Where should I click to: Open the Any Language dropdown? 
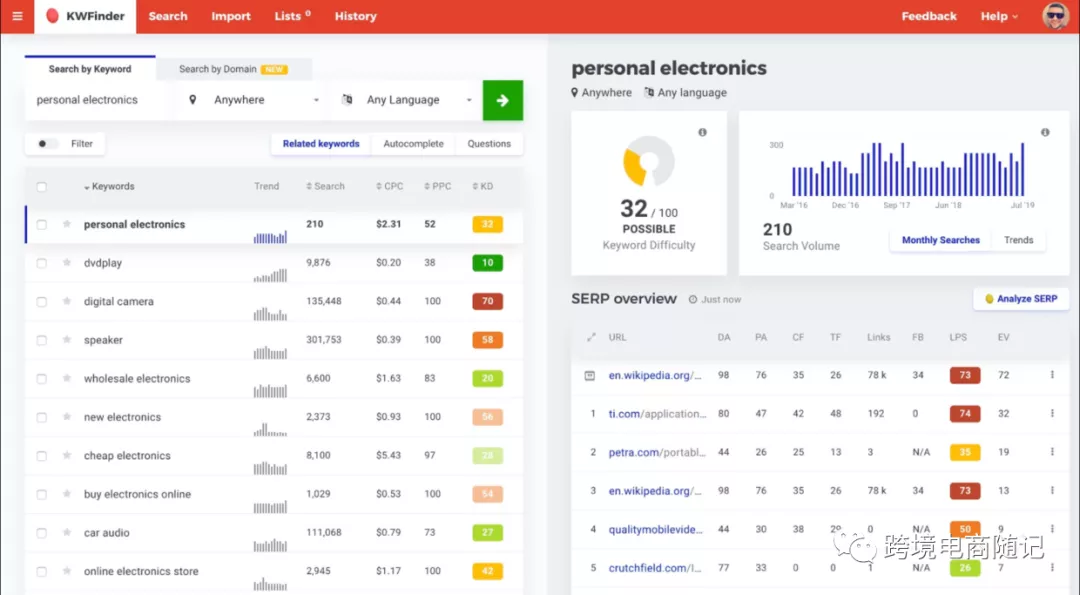tap(408, 100)
